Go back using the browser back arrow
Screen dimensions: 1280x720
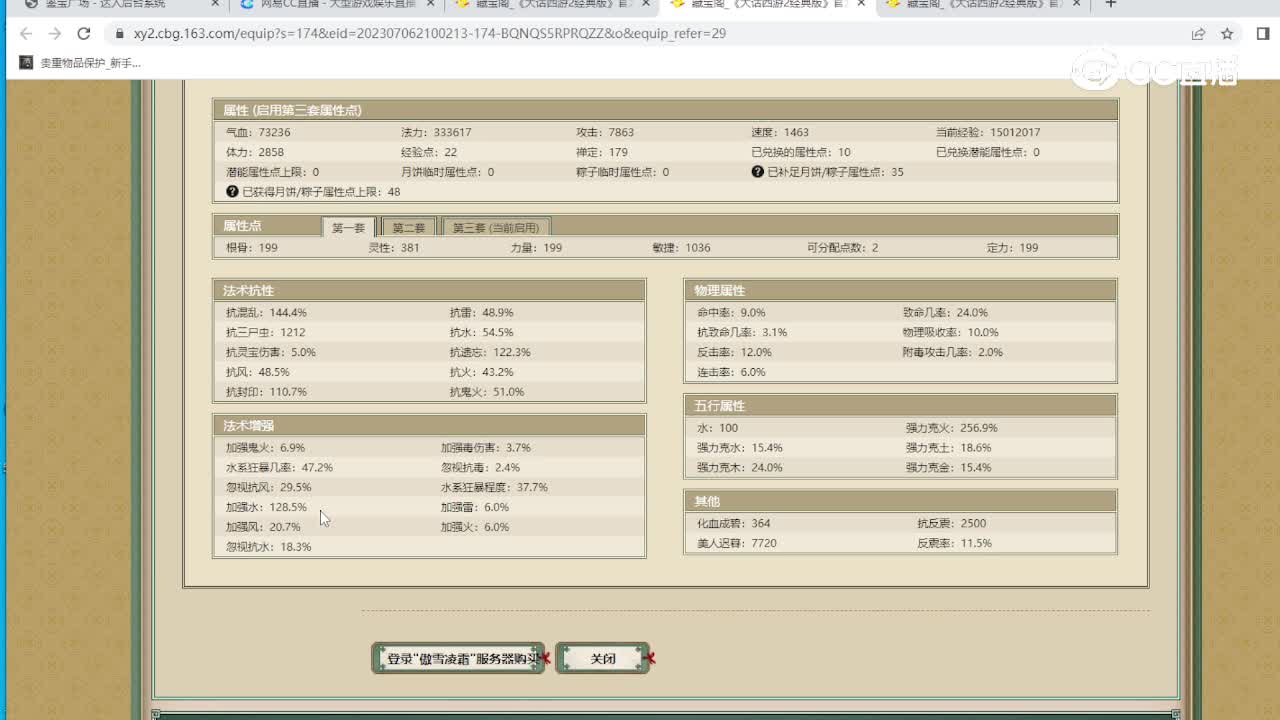point(27,34)
